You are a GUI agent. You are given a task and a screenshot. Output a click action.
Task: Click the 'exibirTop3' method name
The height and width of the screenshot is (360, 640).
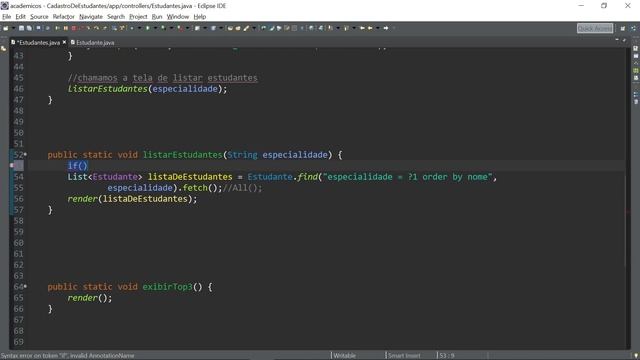(167, 287)
